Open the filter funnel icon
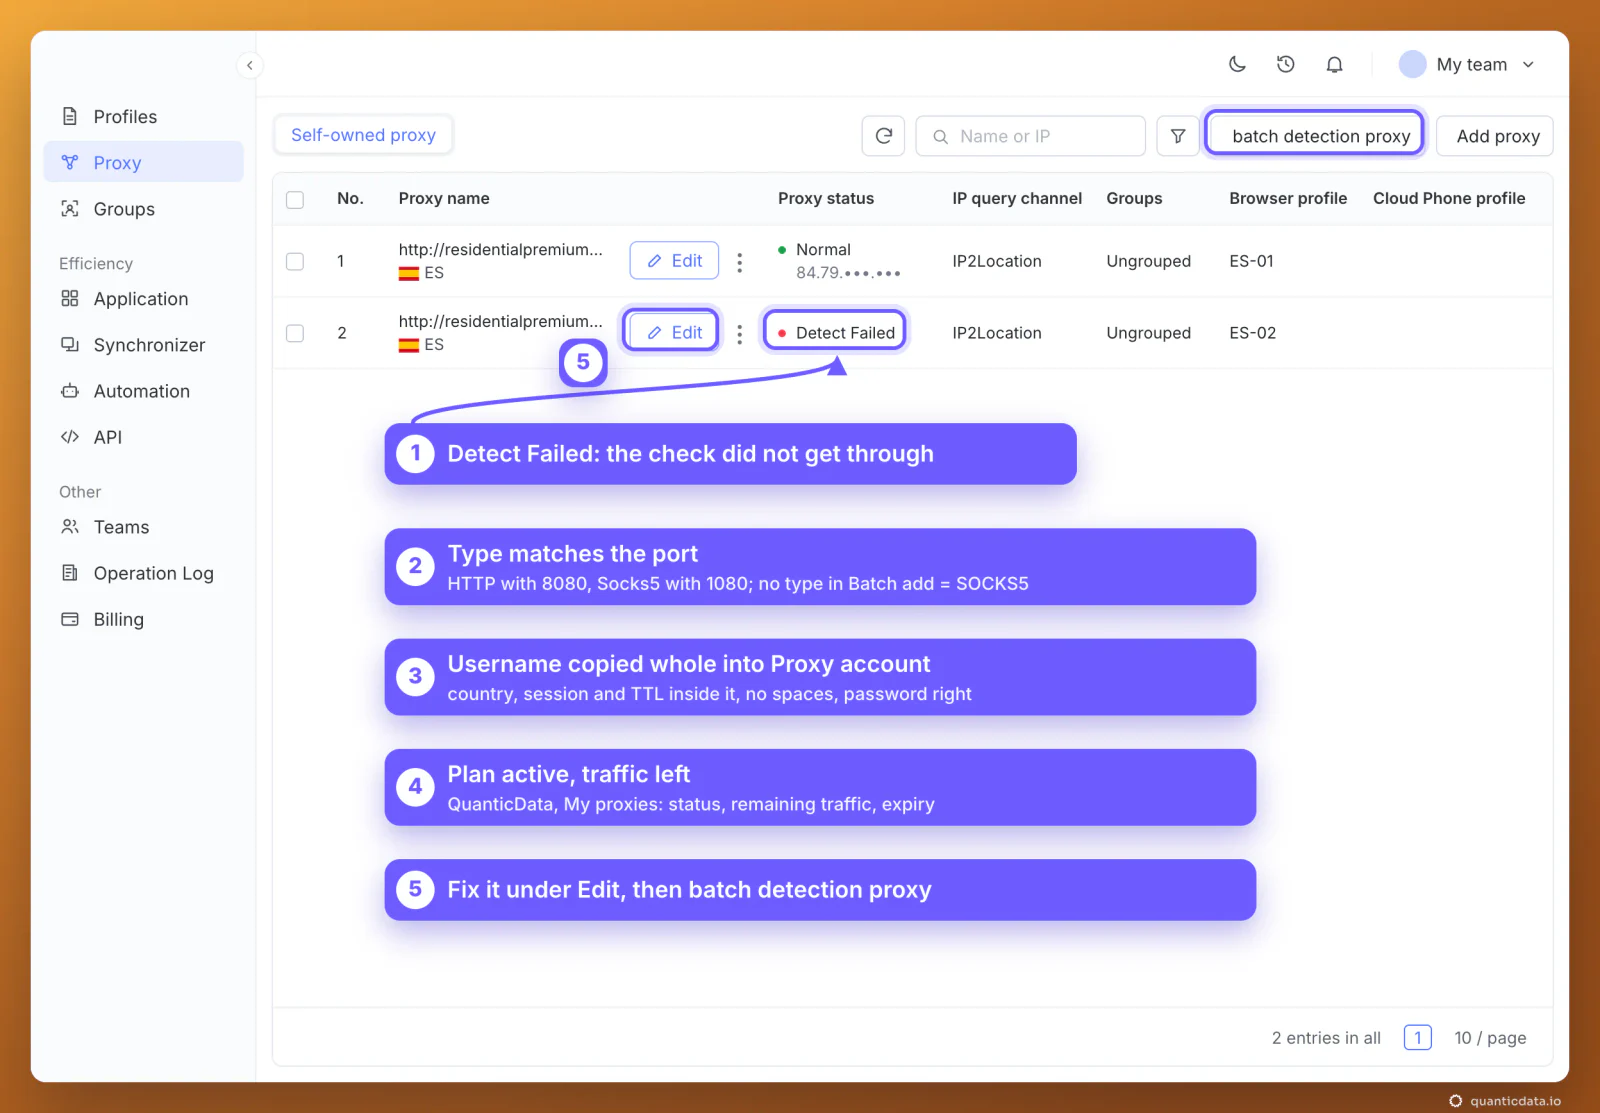The image size is (1600, 1113). click(x=1178, y=136)
